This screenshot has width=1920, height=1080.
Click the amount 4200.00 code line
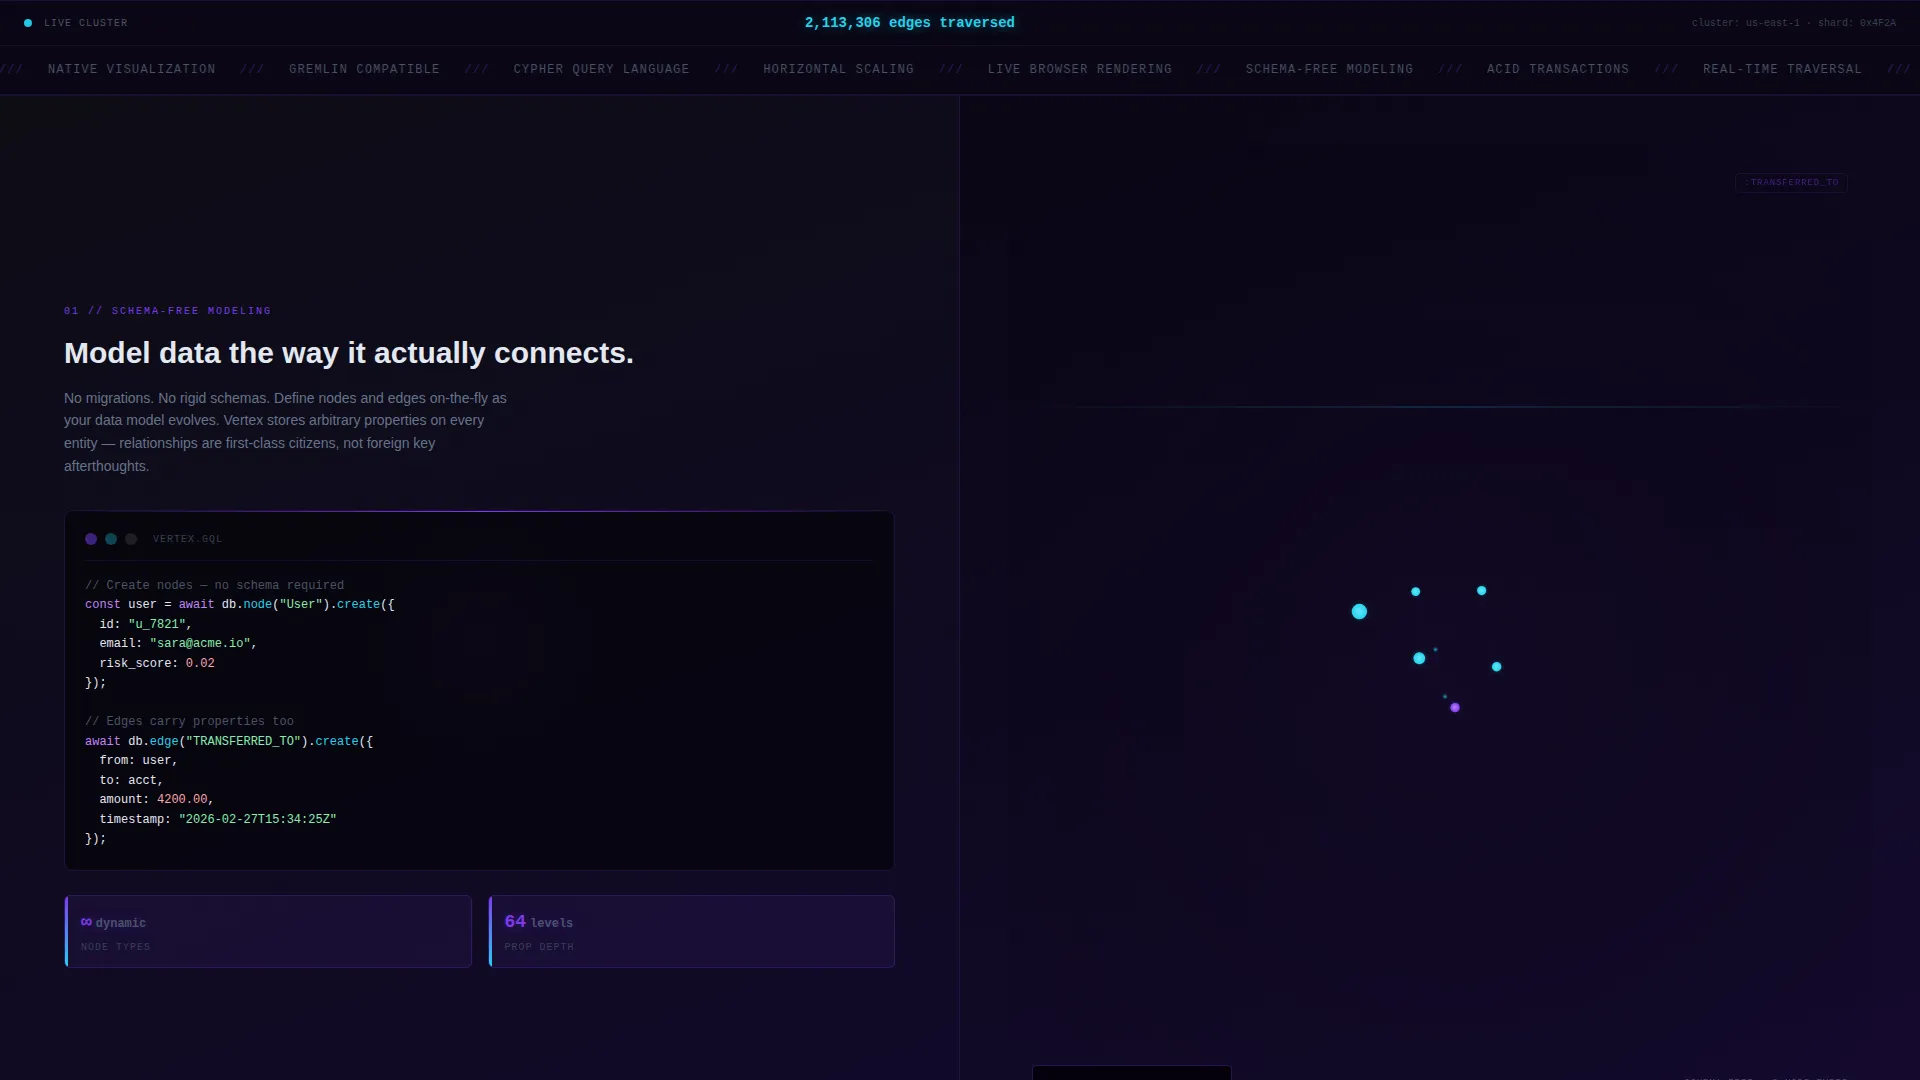[x=157, y=800]
